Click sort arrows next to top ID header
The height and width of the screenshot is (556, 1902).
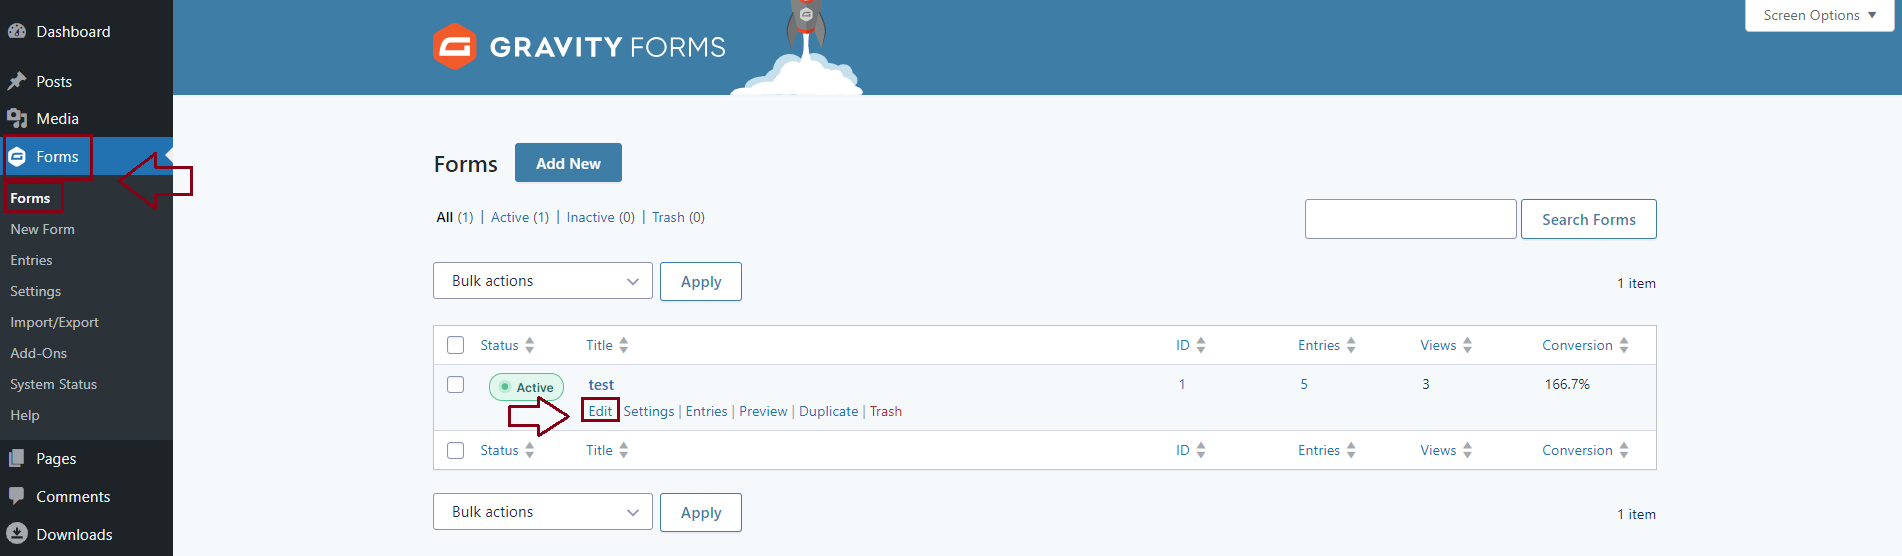point(1201,345)
